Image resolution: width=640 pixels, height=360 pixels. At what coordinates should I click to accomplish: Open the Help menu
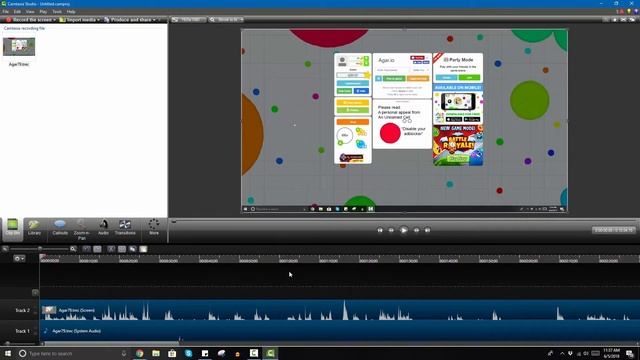pyautogui.click(x=71, y=12)
